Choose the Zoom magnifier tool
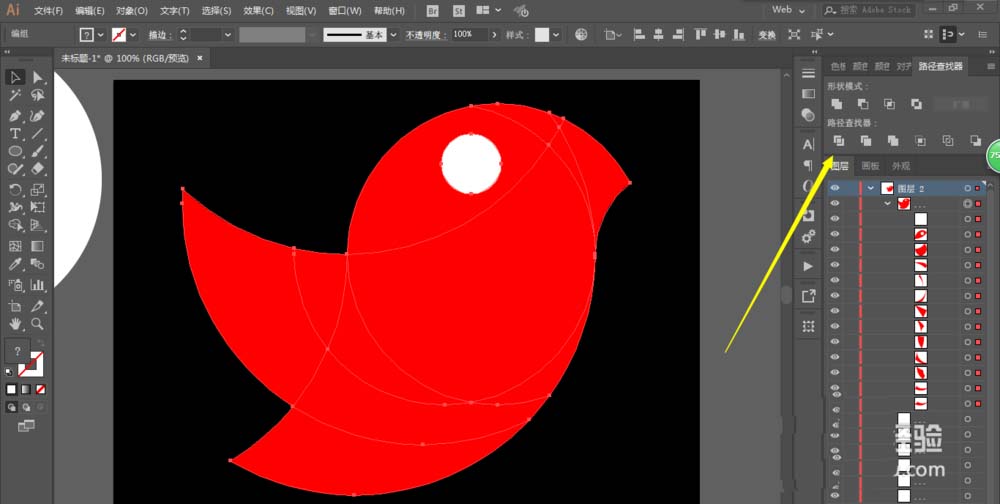Screen dimensions: 1000x504 [x=38, y=323]
